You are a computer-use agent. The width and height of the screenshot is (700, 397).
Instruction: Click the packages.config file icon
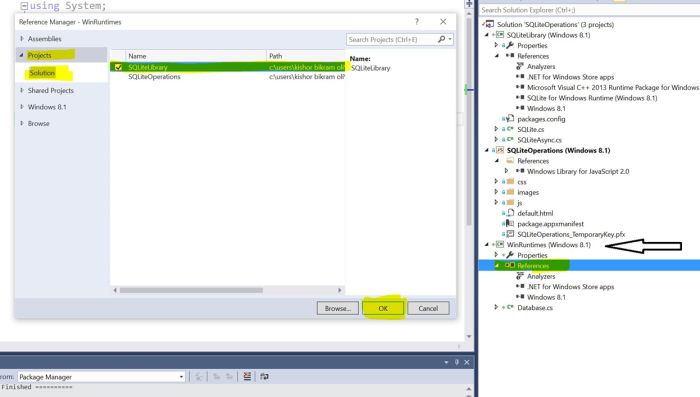(x=510, y=119)
